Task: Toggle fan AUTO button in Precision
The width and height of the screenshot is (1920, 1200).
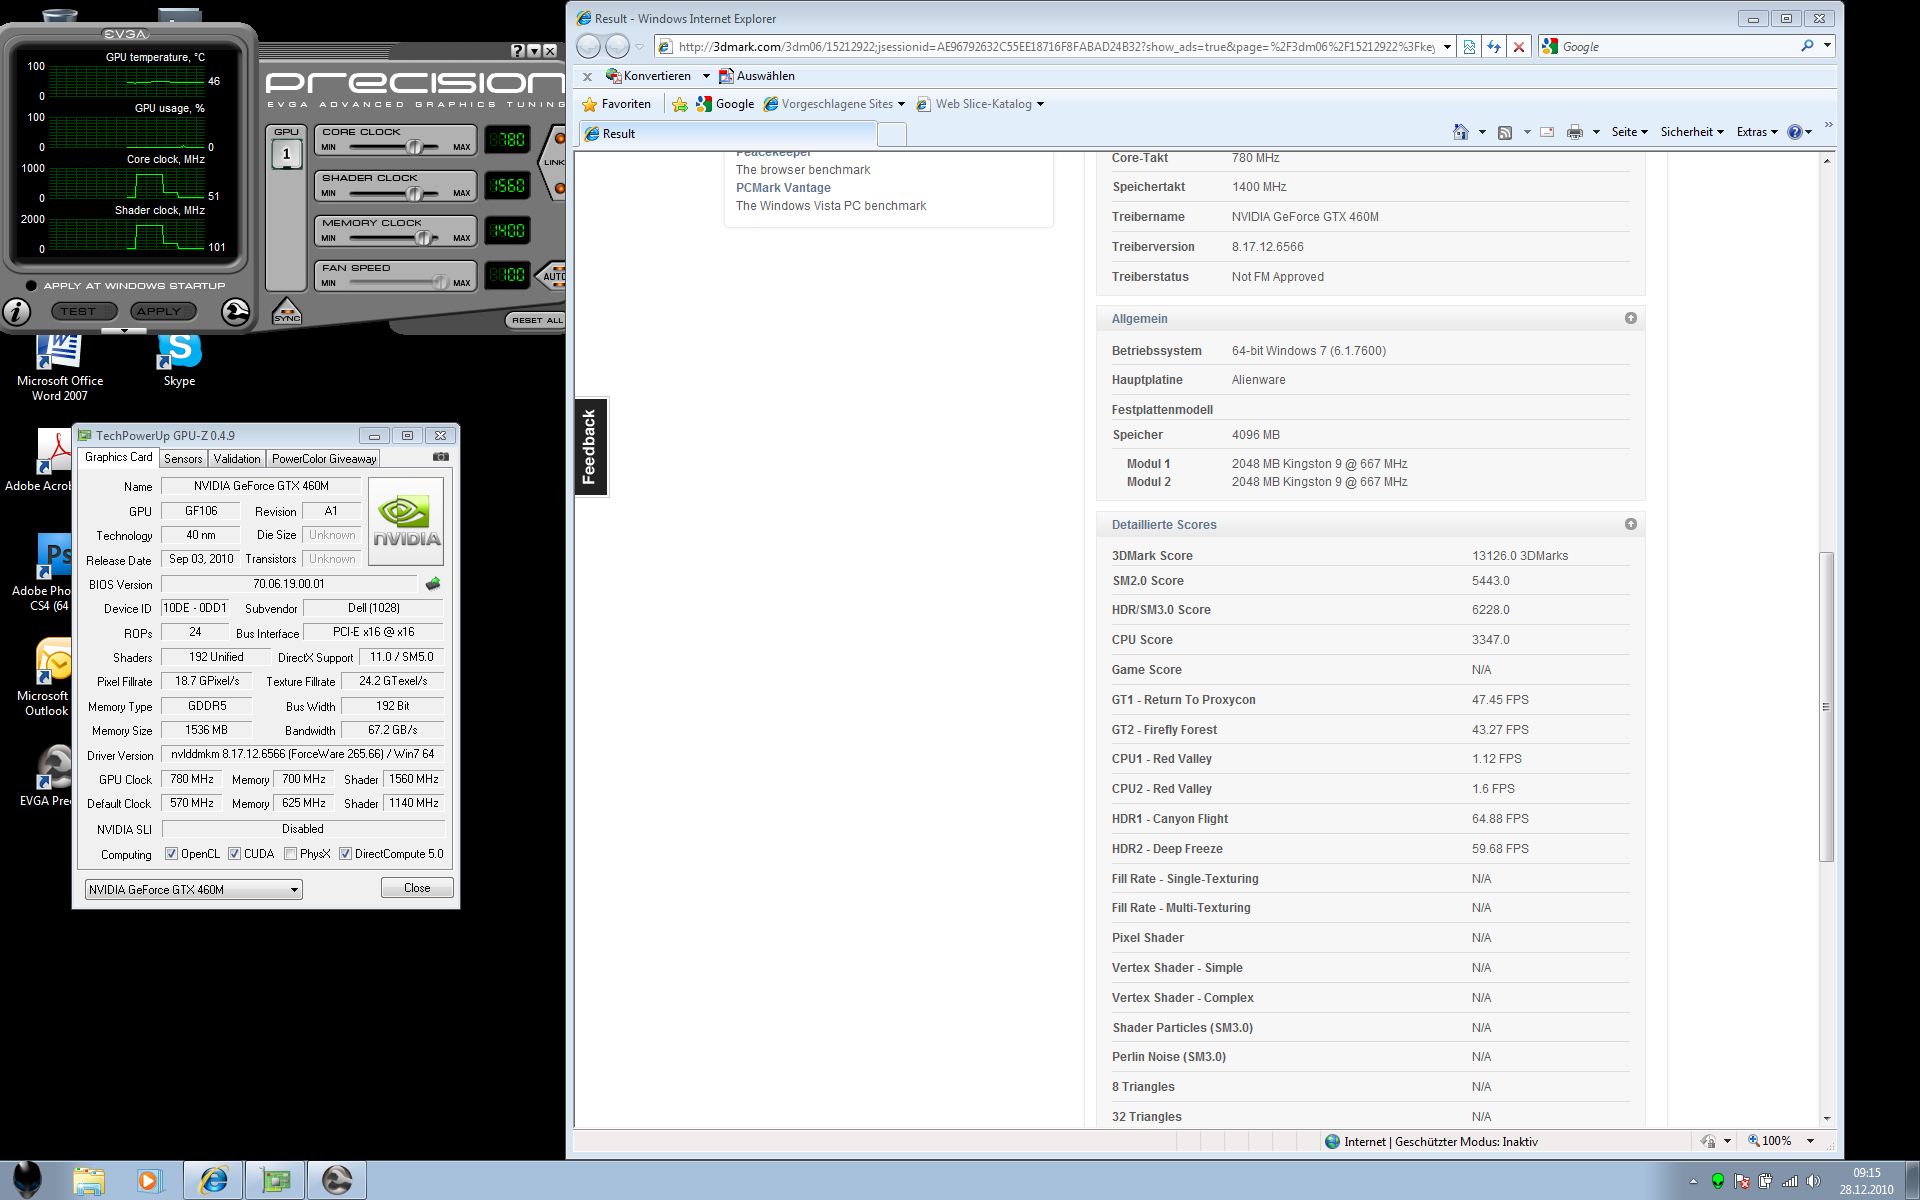Action: [x=552, y=276]
